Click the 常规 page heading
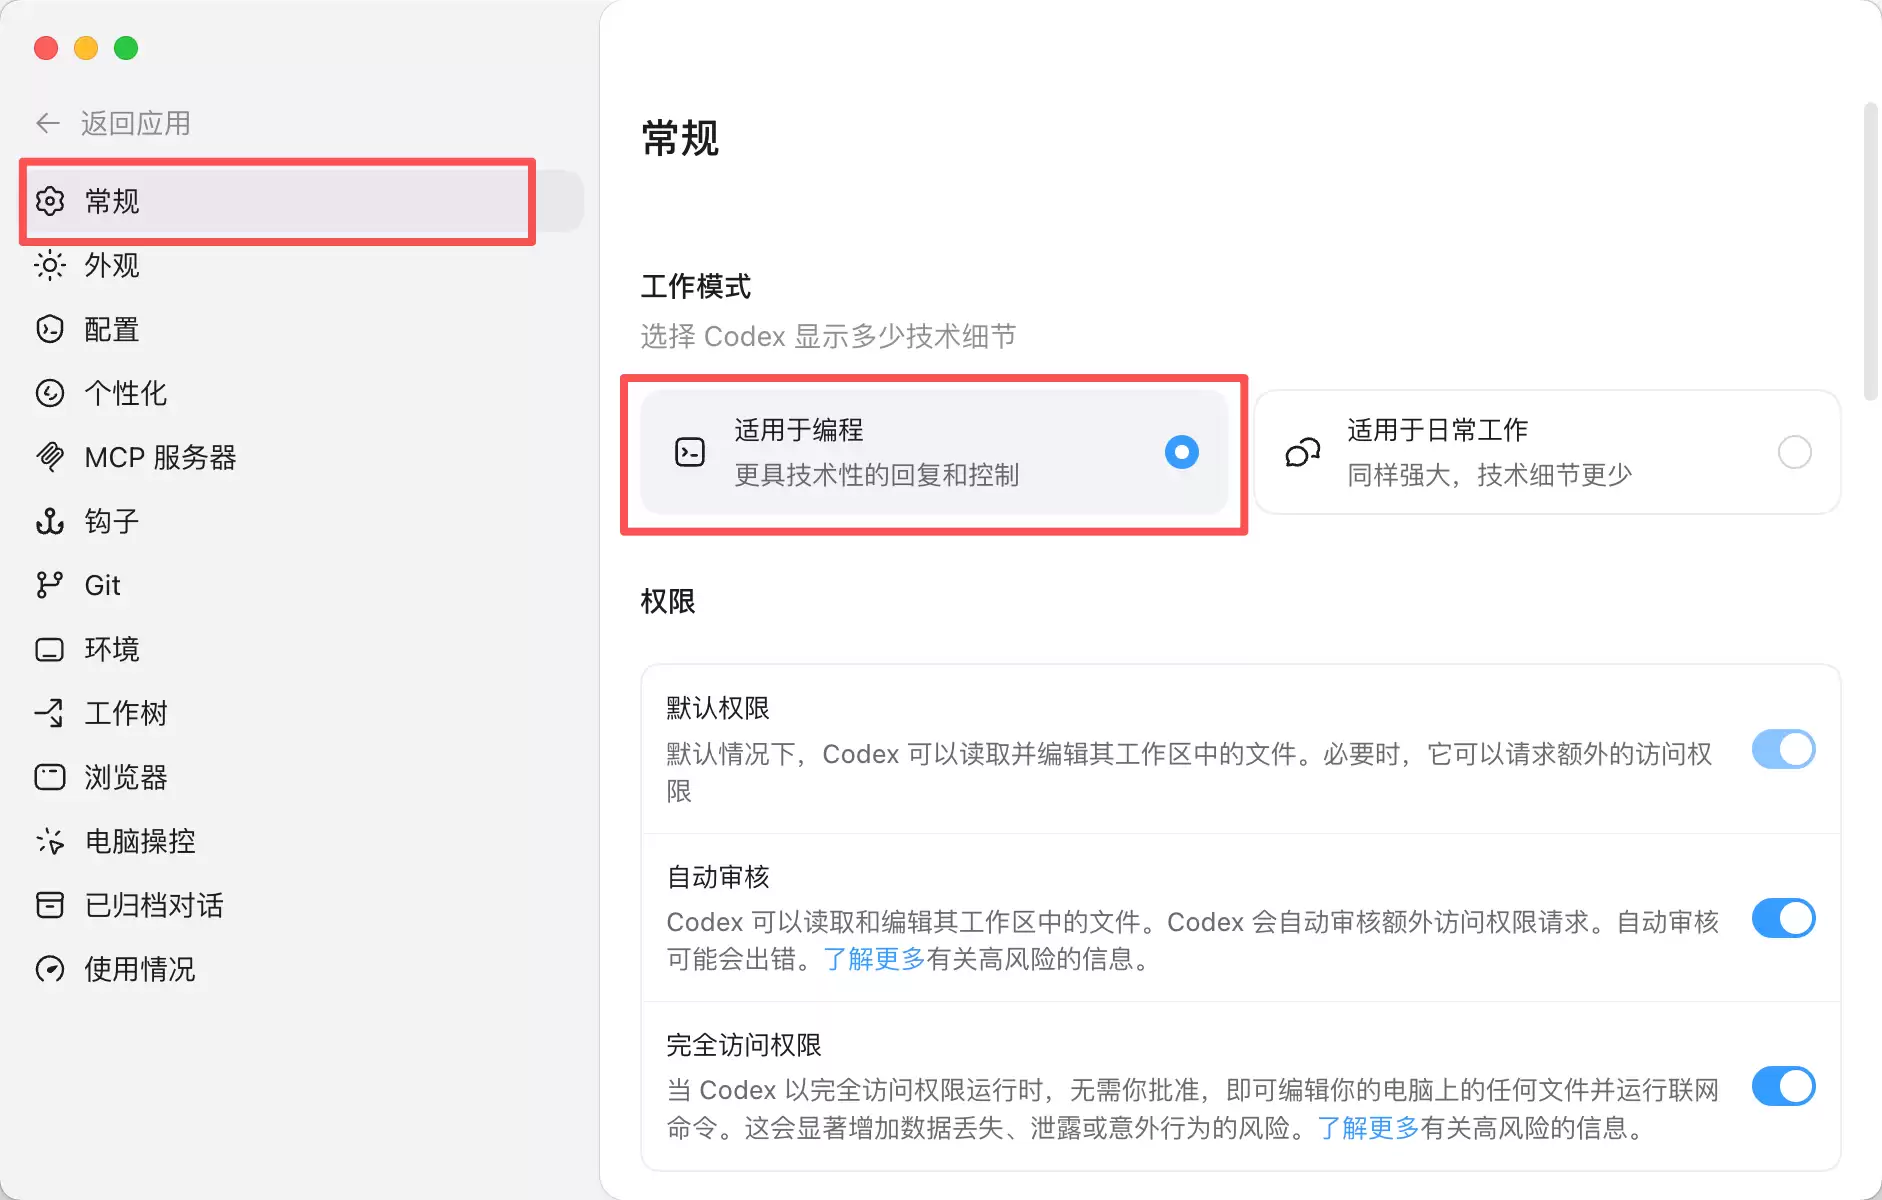This screenshot has width=1882, height=1200. coord(680,138)
